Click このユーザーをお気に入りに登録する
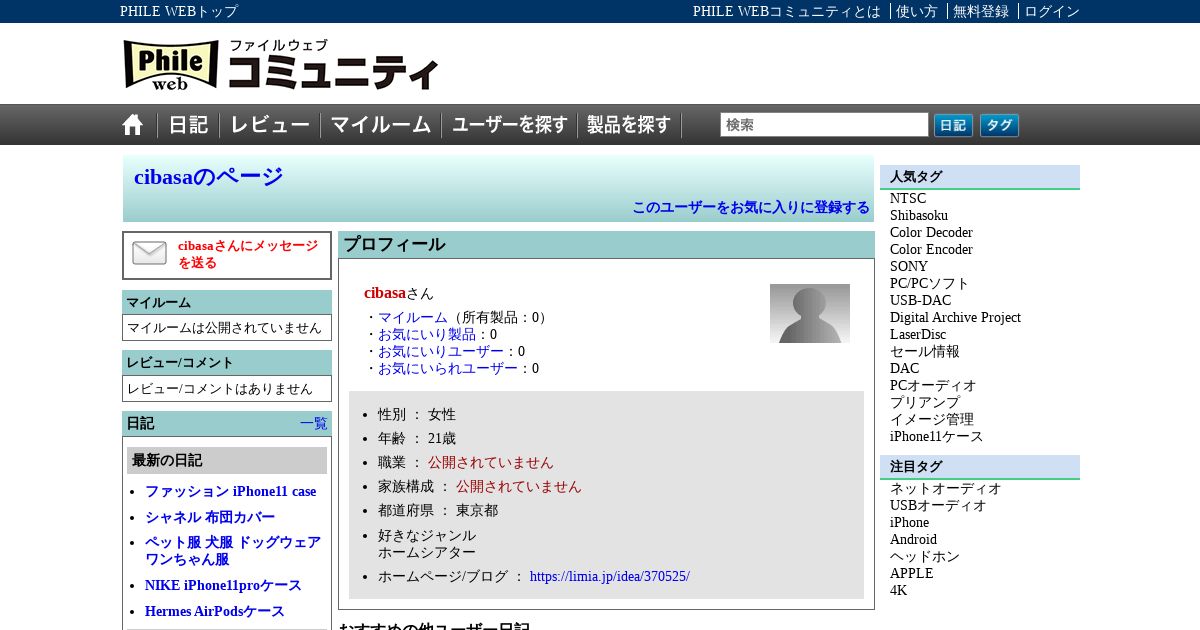1200x630 pixels. [x=751, y=207]
